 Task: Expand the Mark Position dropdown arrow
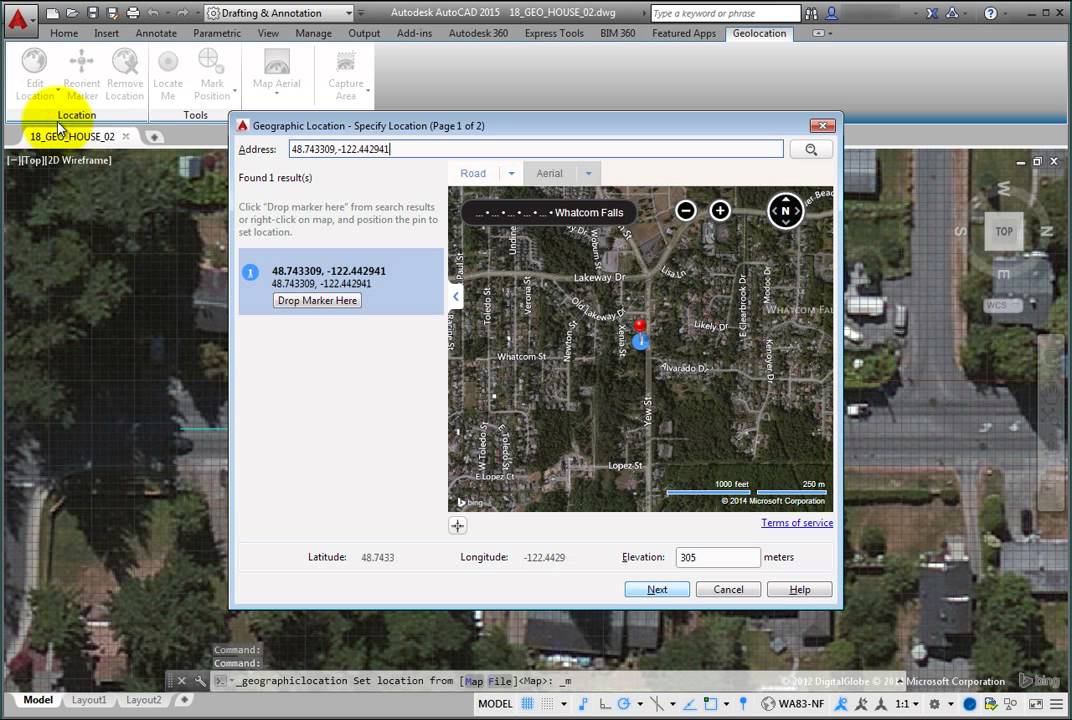coord(234,91)
